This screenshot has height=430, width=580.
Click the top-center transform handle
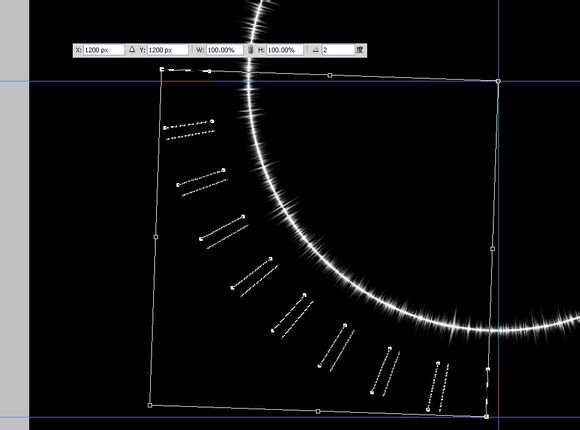[330, 75]
